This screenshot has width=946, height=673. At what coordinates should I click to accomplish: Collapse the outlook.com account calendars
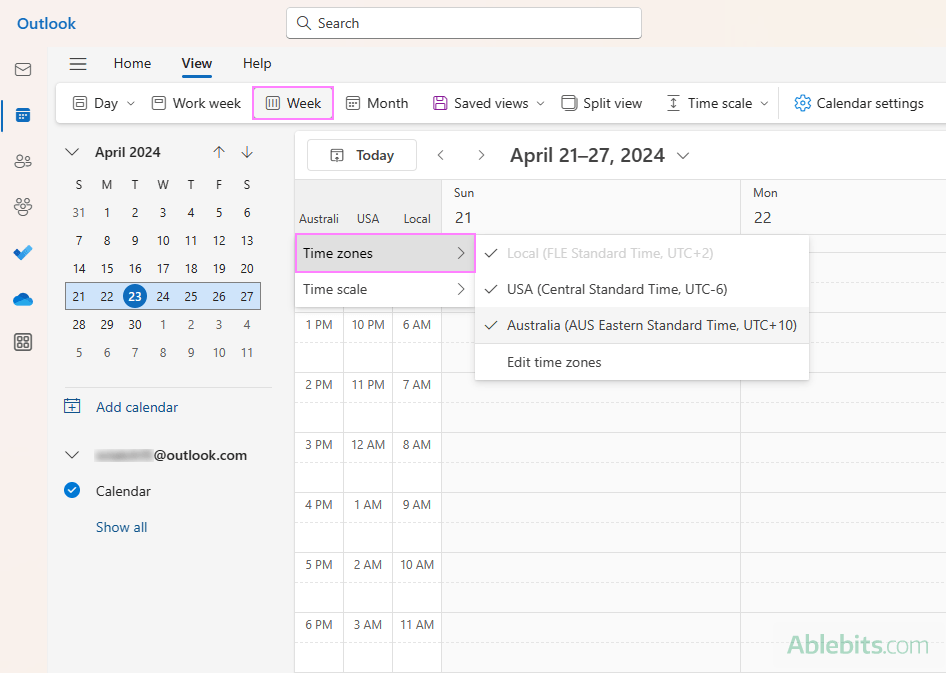click(72, 455)
